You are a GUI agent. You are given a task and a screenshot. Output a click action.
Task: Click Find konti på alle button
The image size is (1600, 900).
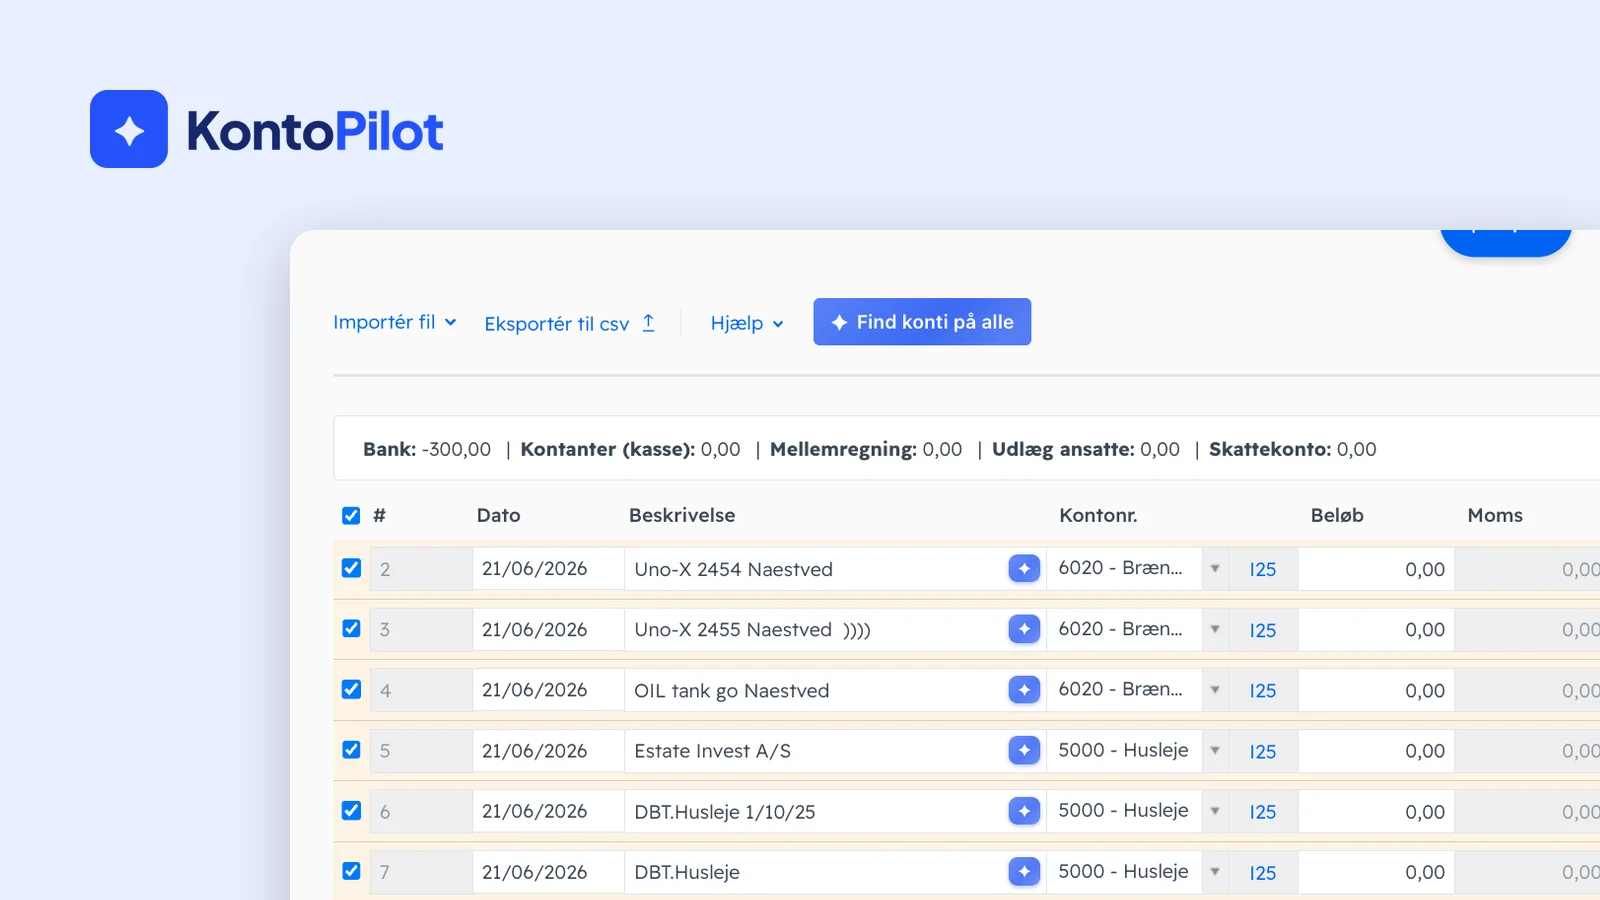tap(922, 322)
